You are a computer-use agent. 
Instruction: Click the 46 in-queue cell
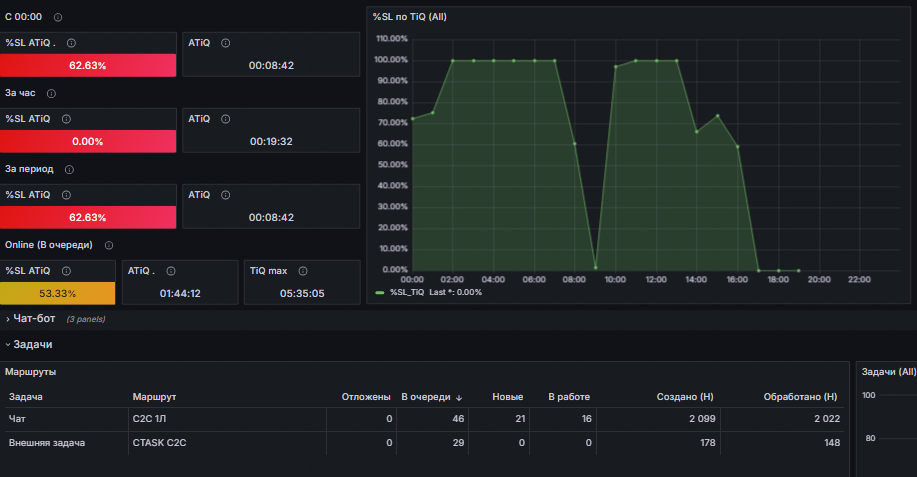click(x=458, y=419)
